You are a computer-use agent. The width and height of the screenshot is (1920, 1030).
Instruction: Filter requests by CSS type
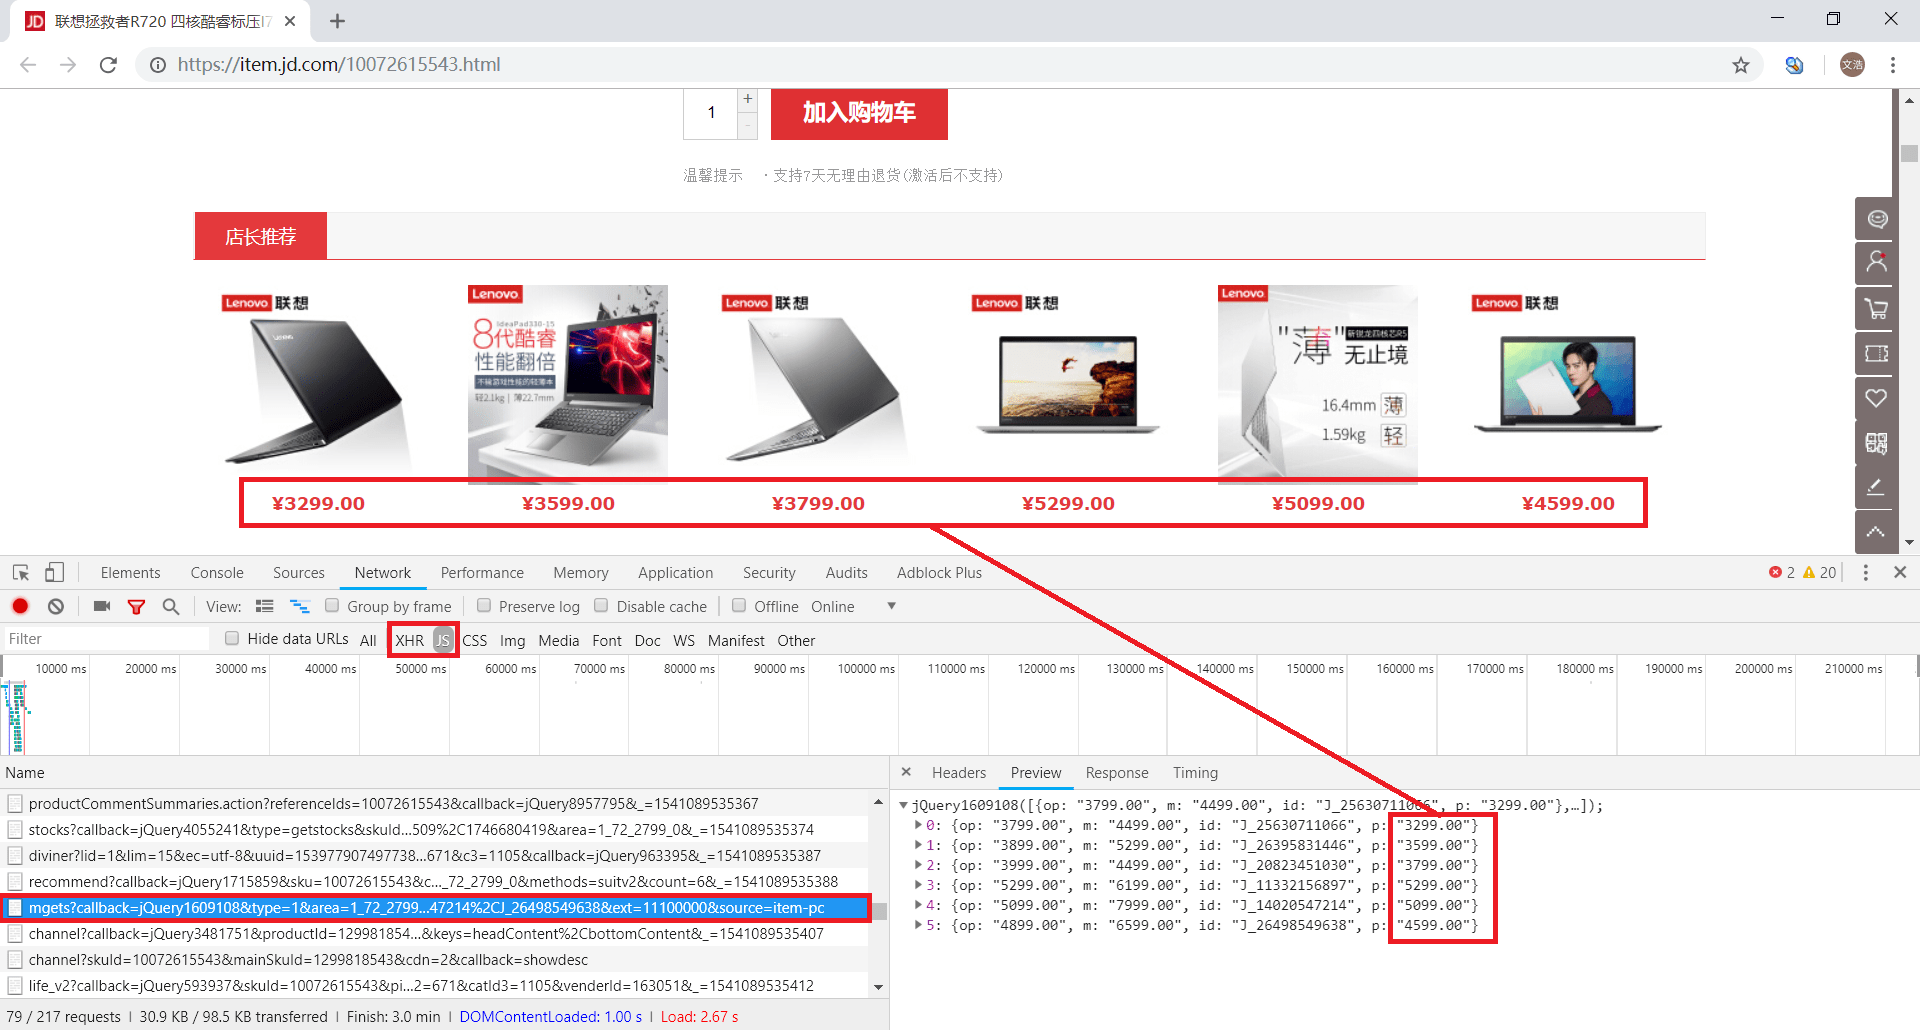click(x=475, y=640)
